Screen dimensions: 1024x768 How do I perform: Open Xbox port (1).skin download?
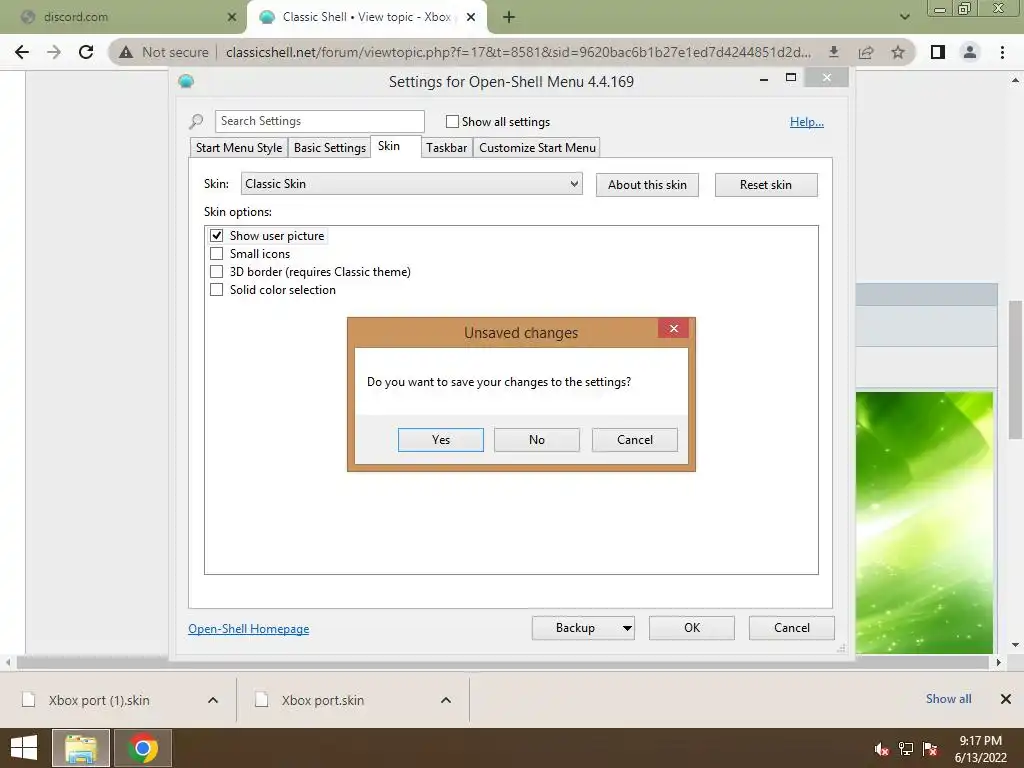(x=99, y=700)
